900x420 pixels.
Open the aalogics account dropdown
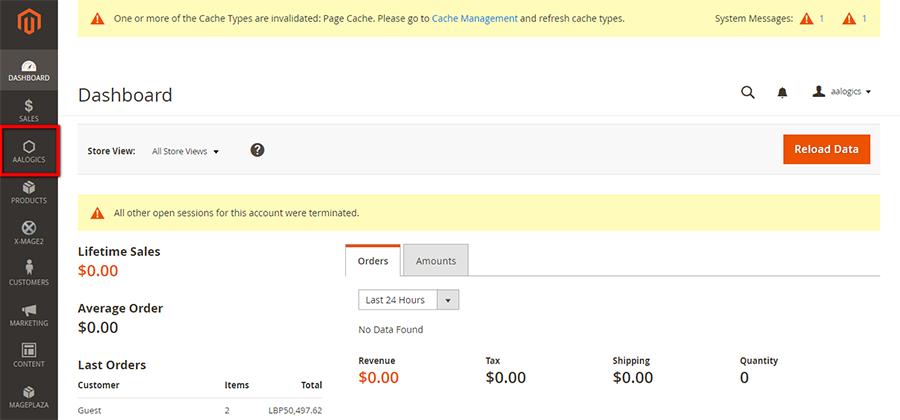tap(842, 92)
